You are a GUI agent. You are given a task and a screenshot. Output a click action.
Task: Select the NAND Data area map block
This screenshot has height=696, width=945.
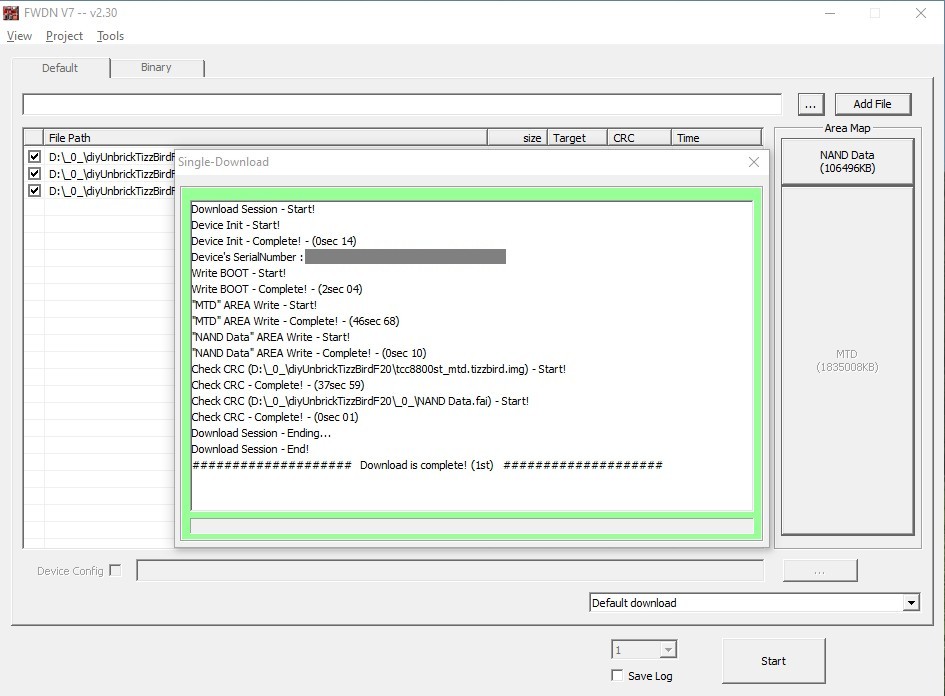click(847, 161)
